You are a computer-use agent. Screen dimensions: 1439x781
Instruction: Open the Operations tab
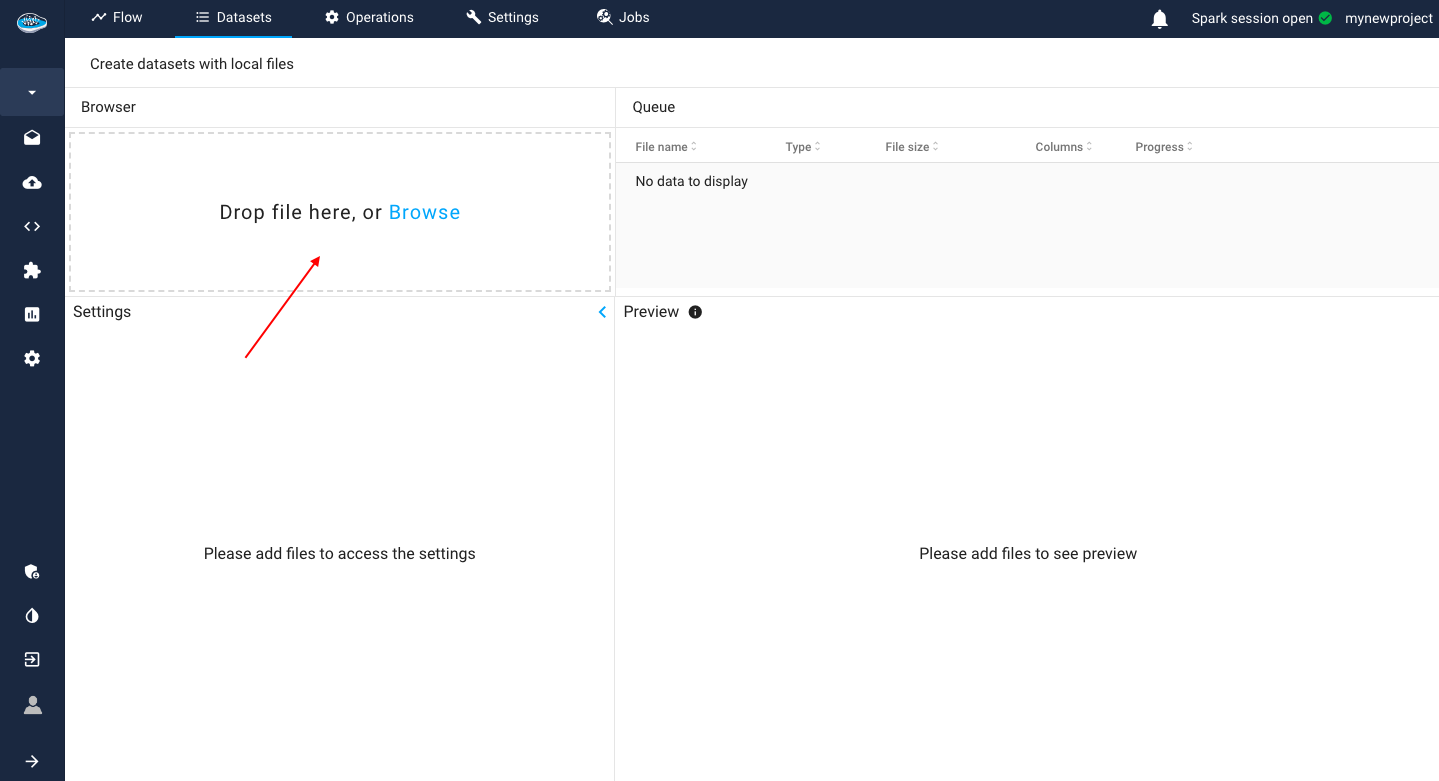tap(369, 17)
